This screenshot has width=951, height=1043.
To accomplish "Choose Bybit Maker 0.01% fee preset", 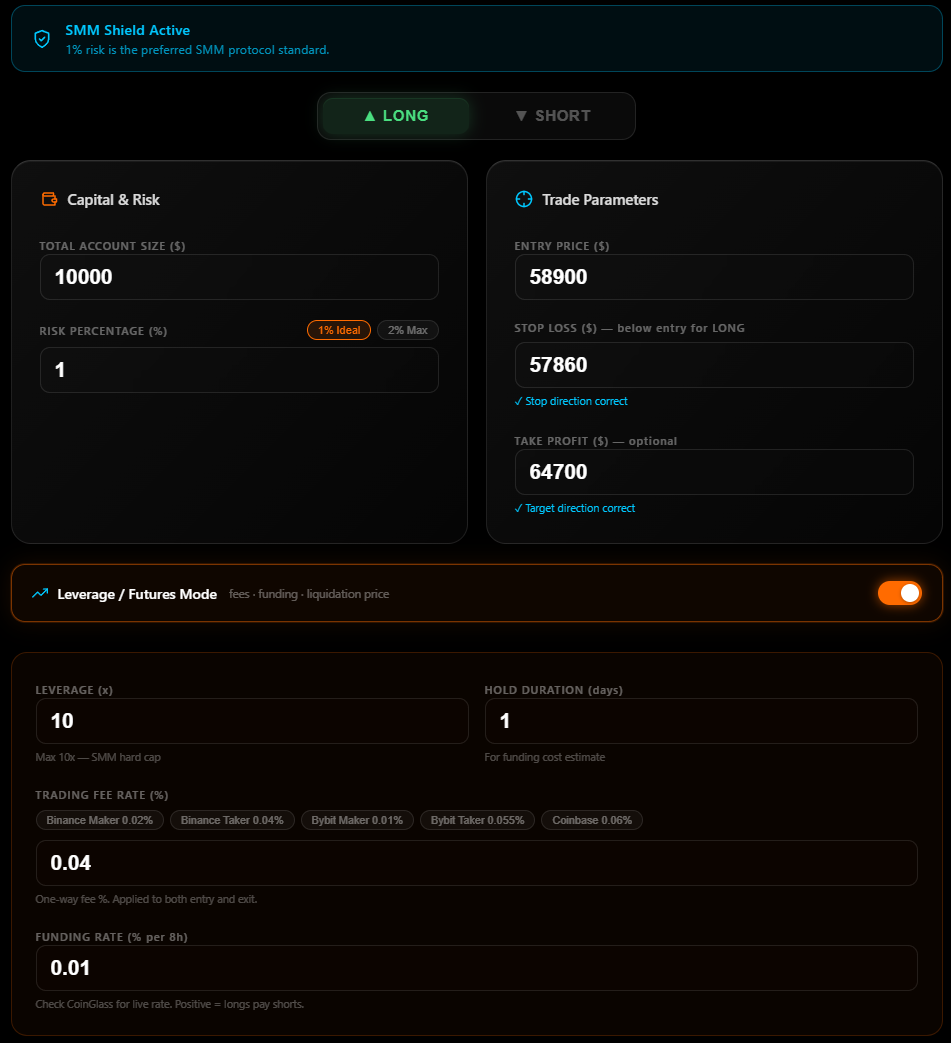I will click(357, 820).
